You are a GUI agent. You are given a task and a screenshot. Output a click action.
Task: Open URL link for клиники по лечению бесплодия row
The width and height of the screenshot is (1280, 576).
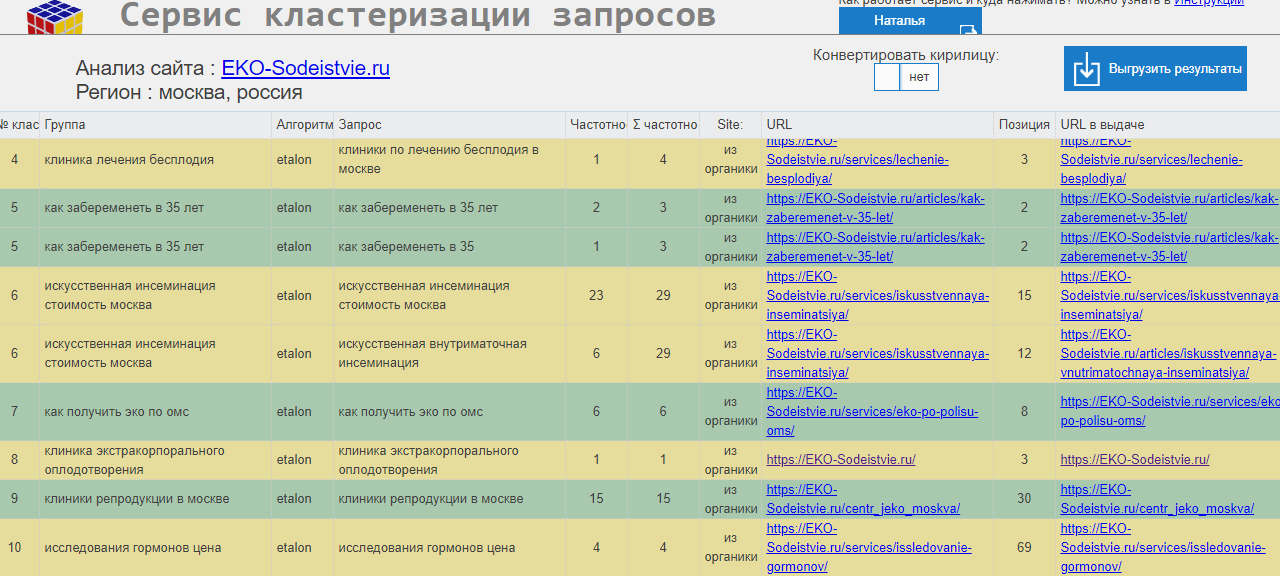point(857,160)
